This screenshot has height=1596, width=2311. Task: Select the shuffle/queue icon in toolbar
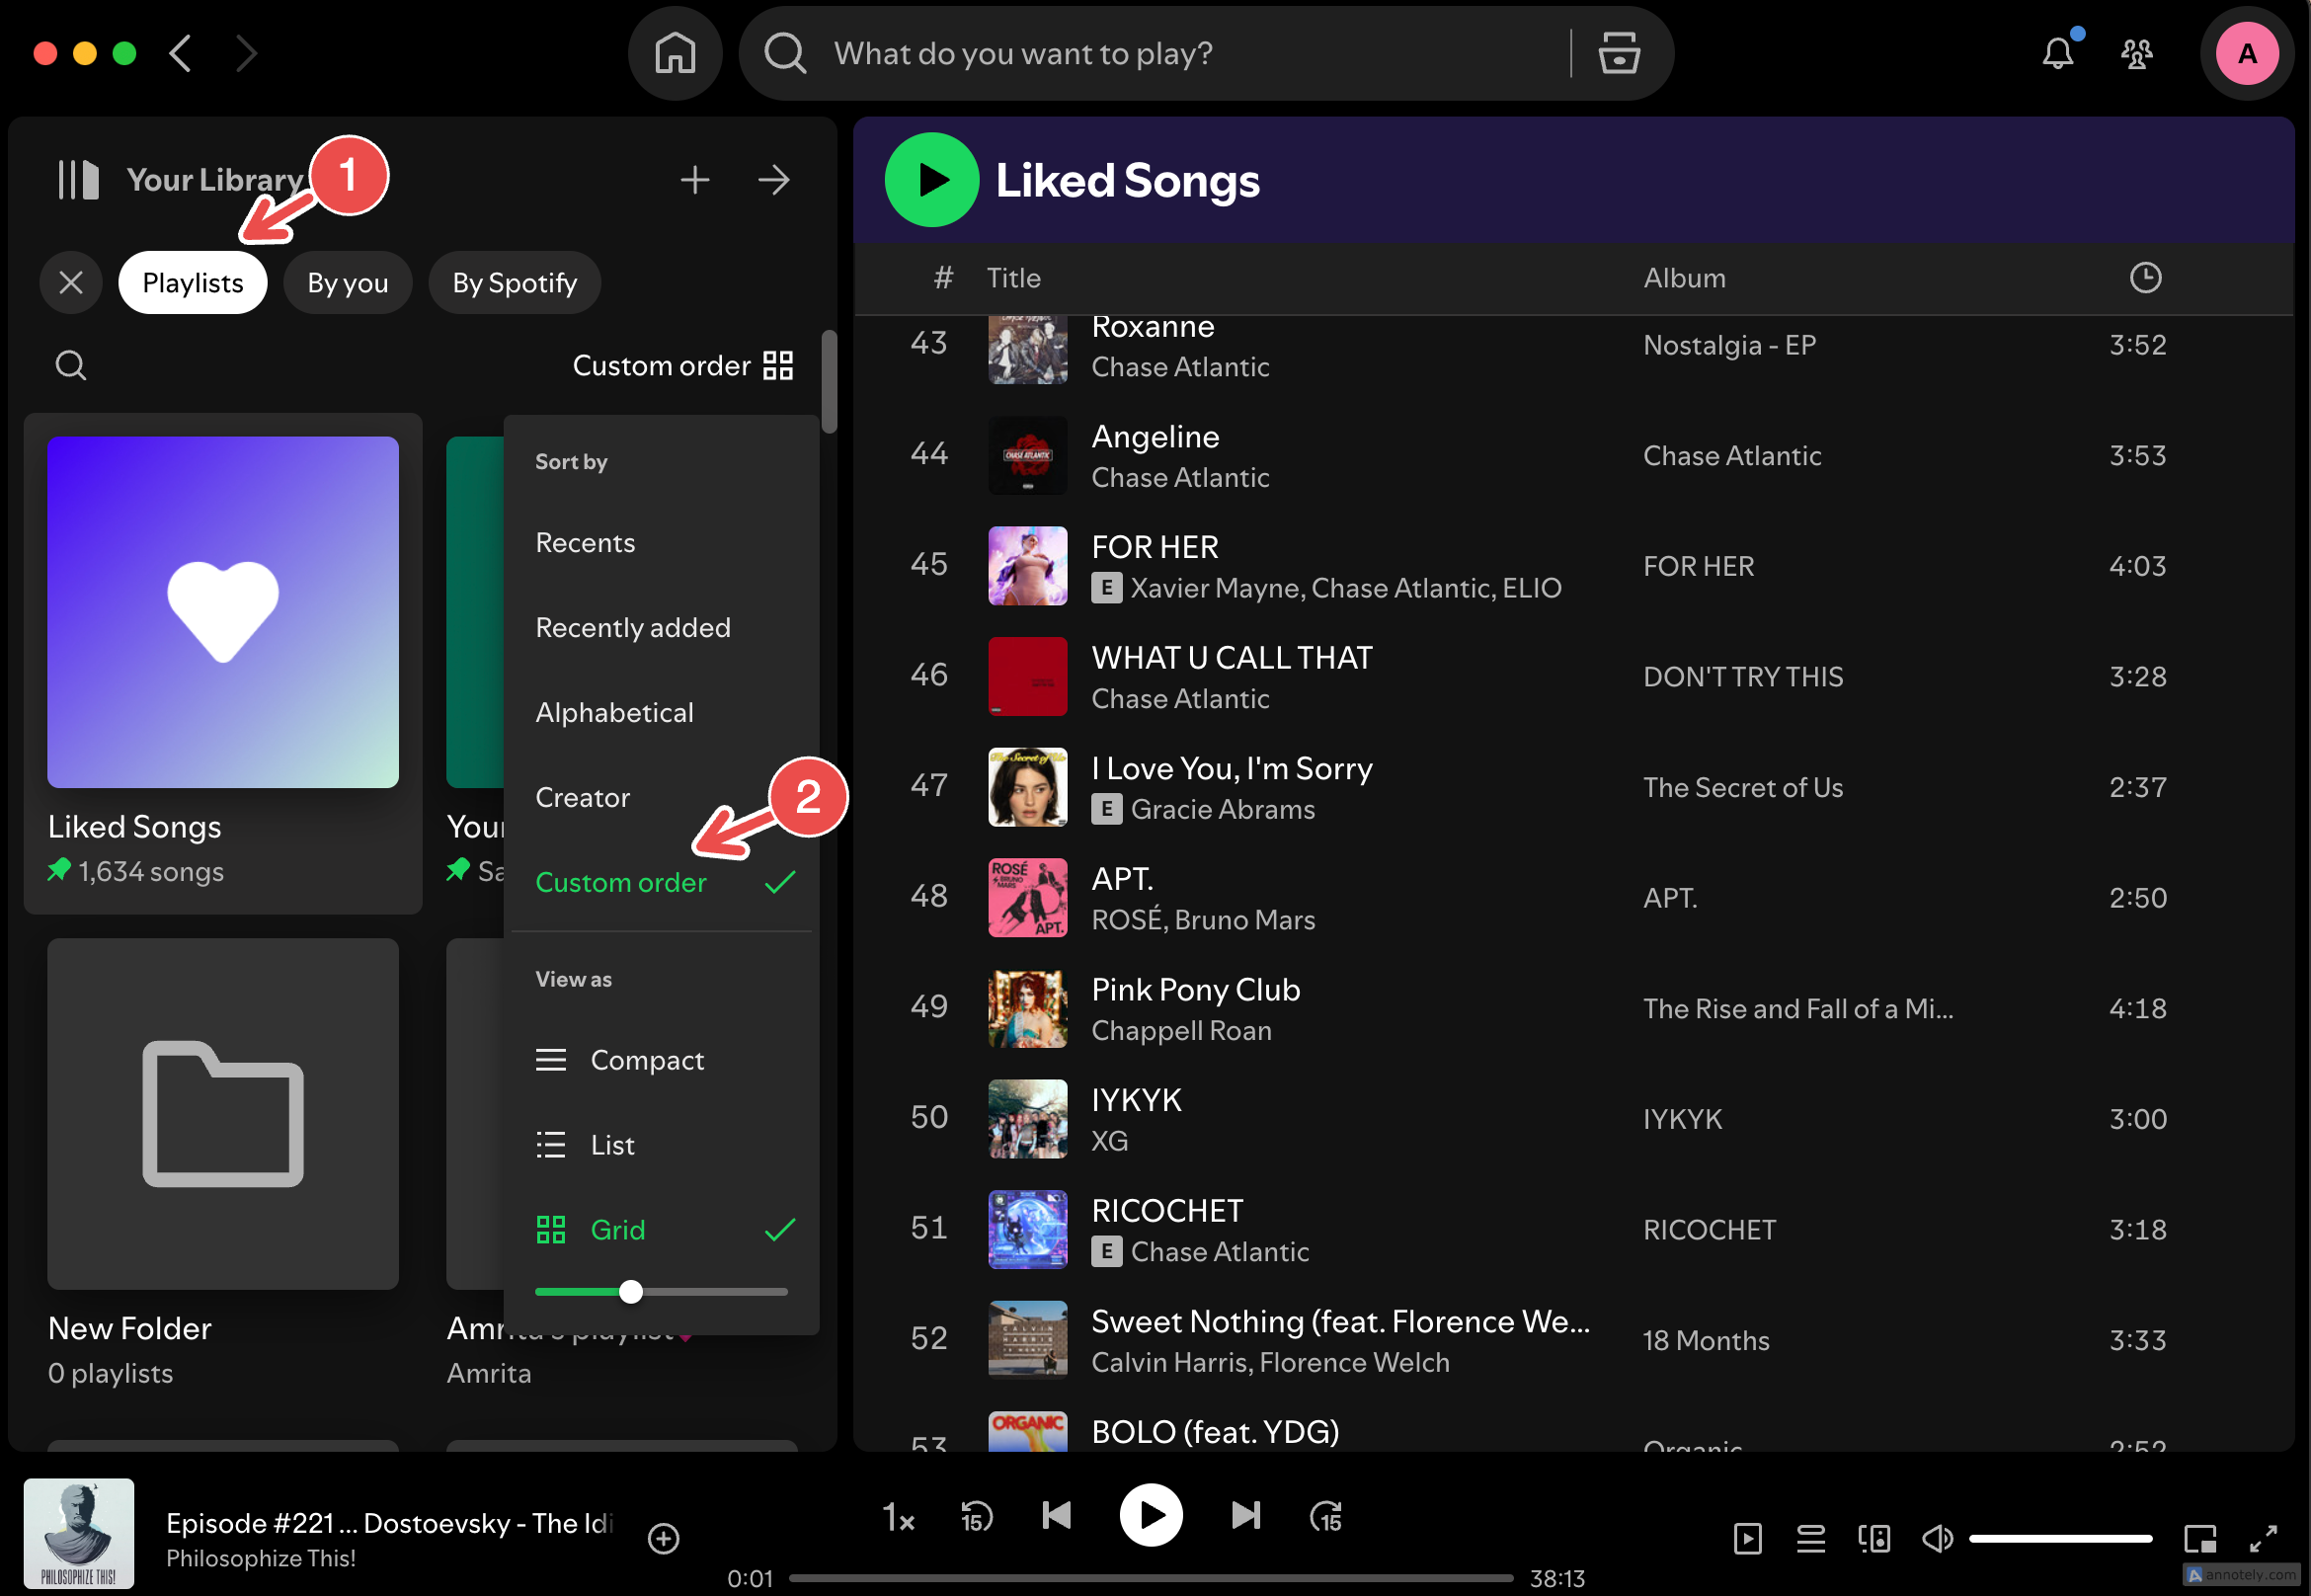click(x=1808, y=1538)
